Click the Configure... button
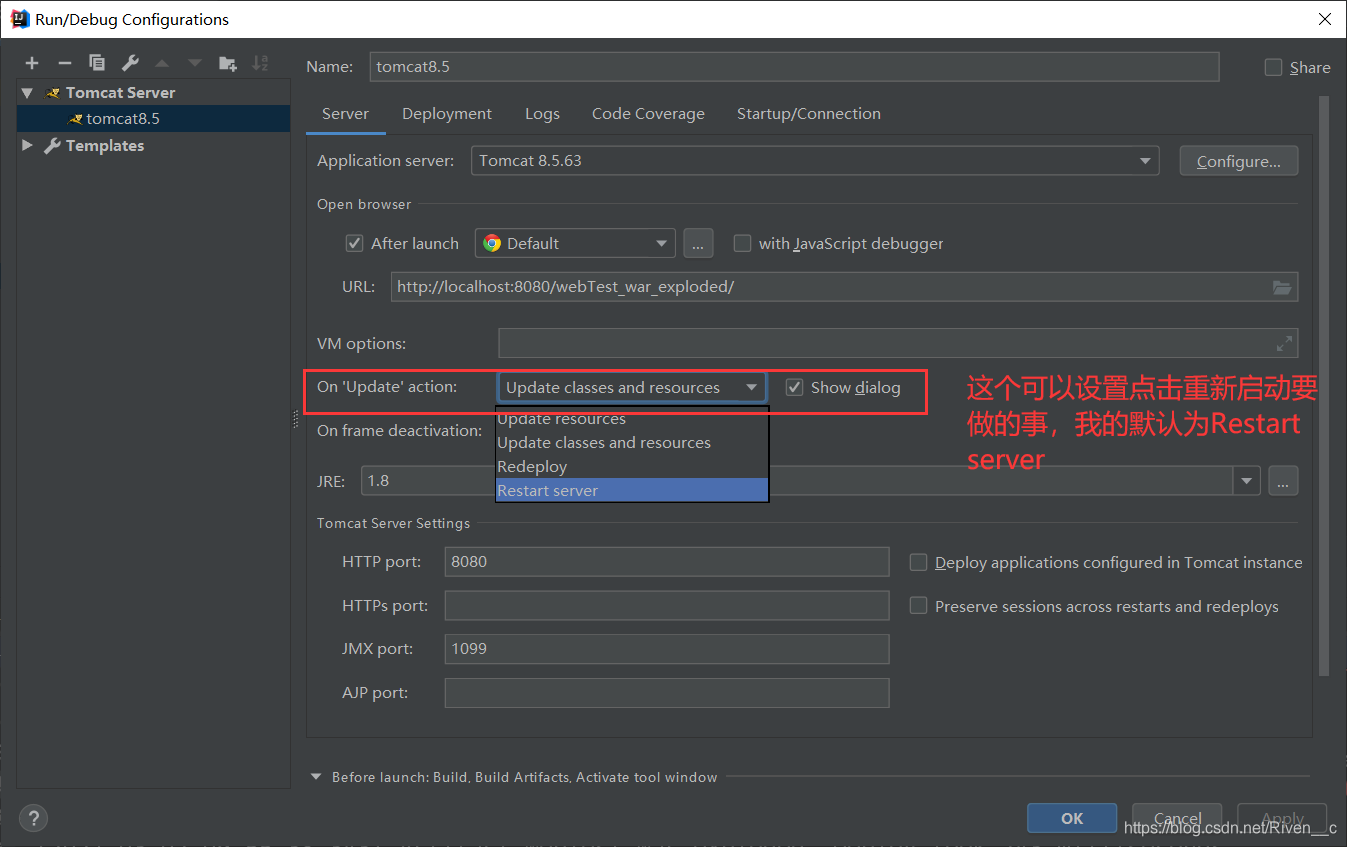 pyautogui.click(x=1238, y=161)
